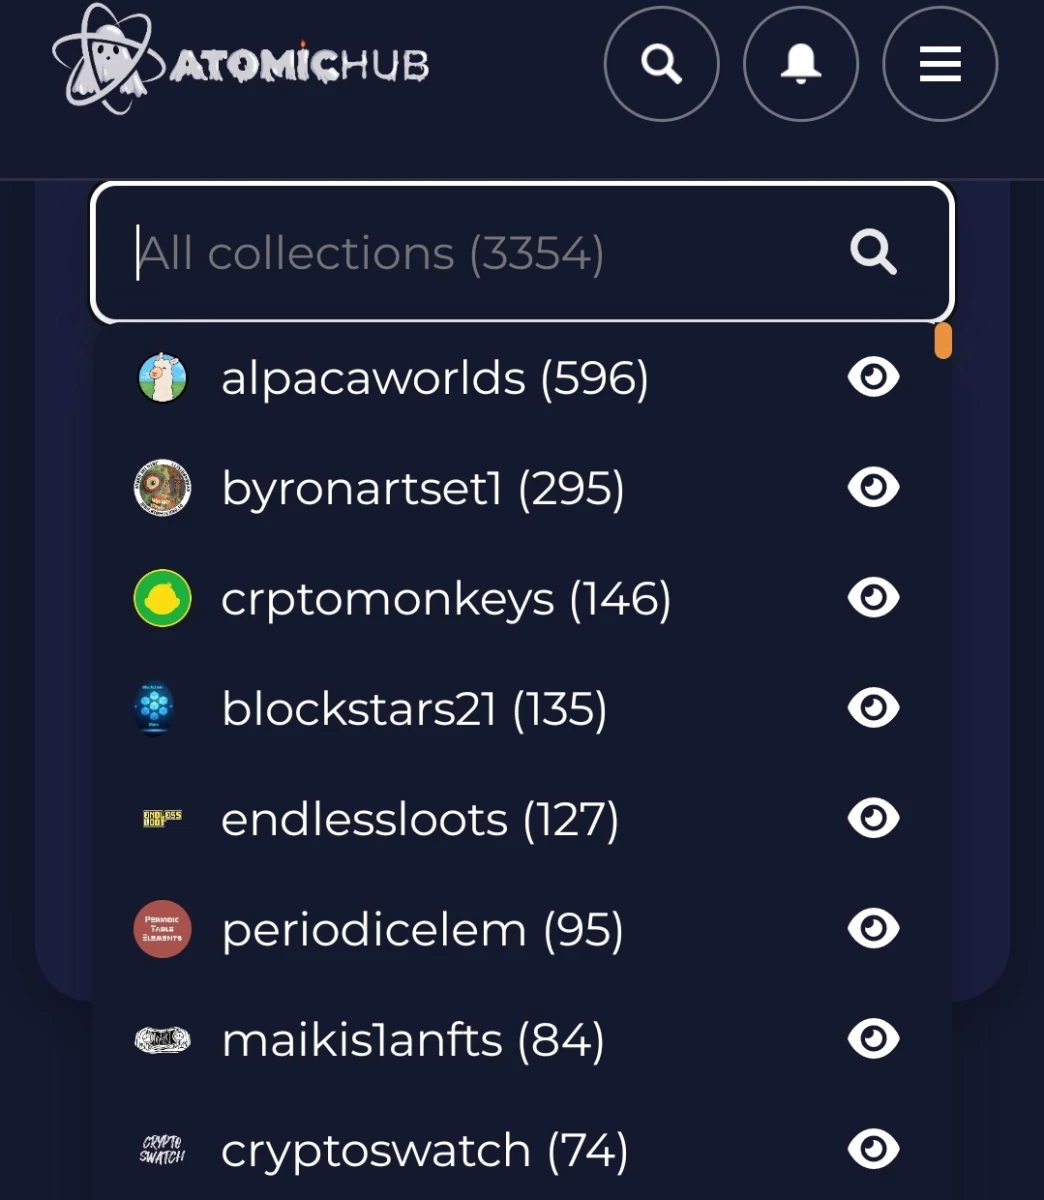The height and width of the screenshot is (1200, 1044).
Task: Toggle visibility eye for alpacaworlds
Action: (x=873, y=377)
